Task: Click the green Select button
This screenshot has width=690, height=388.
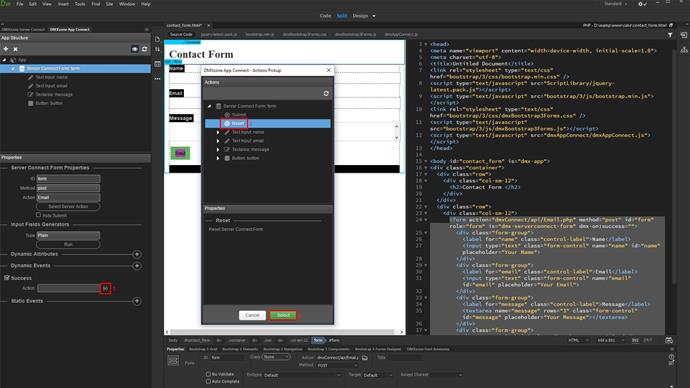Action: click(283, 315)
